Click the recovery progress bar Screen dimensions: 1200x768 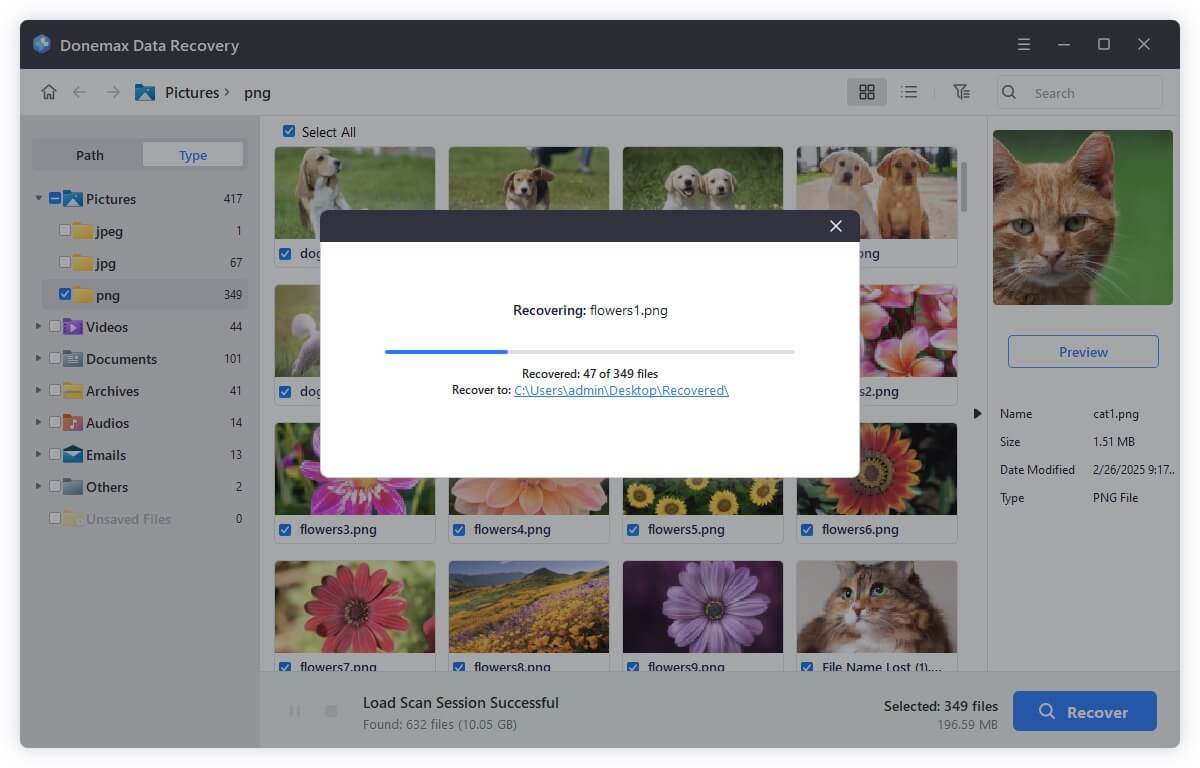click(x=589, y=351)
